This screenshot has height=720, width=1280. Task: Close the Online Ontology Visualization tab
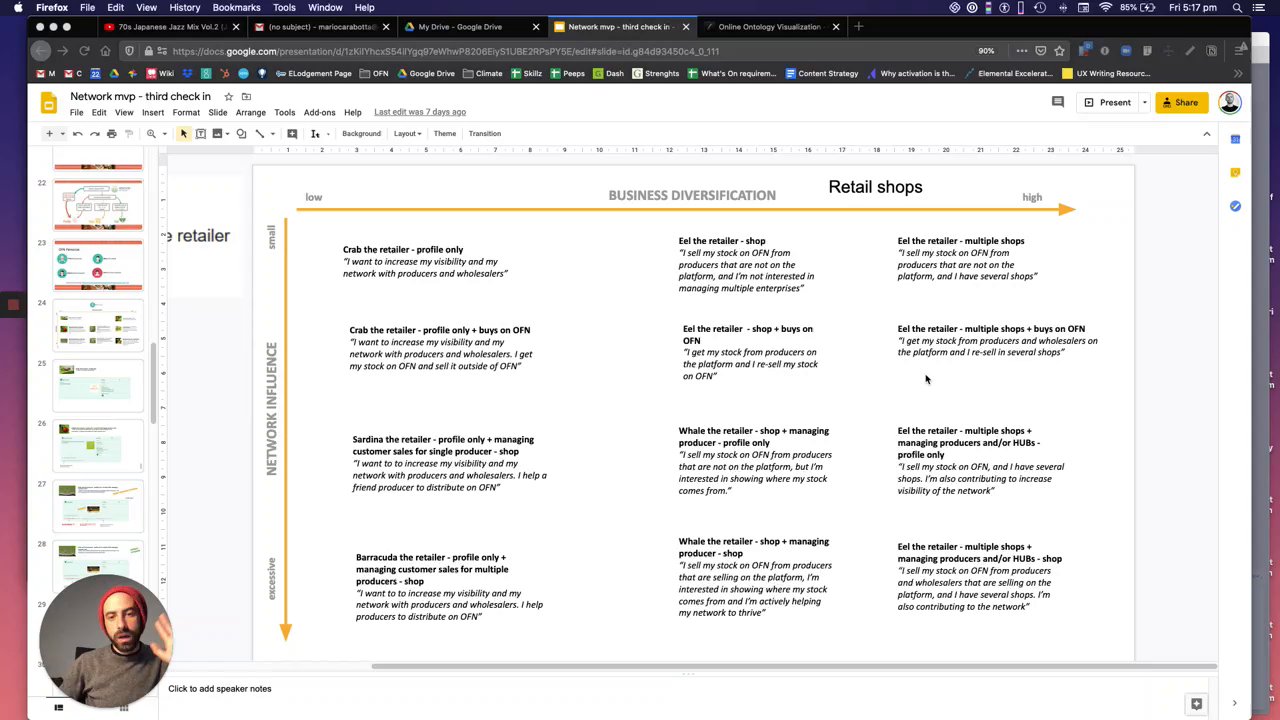point(836,27)
